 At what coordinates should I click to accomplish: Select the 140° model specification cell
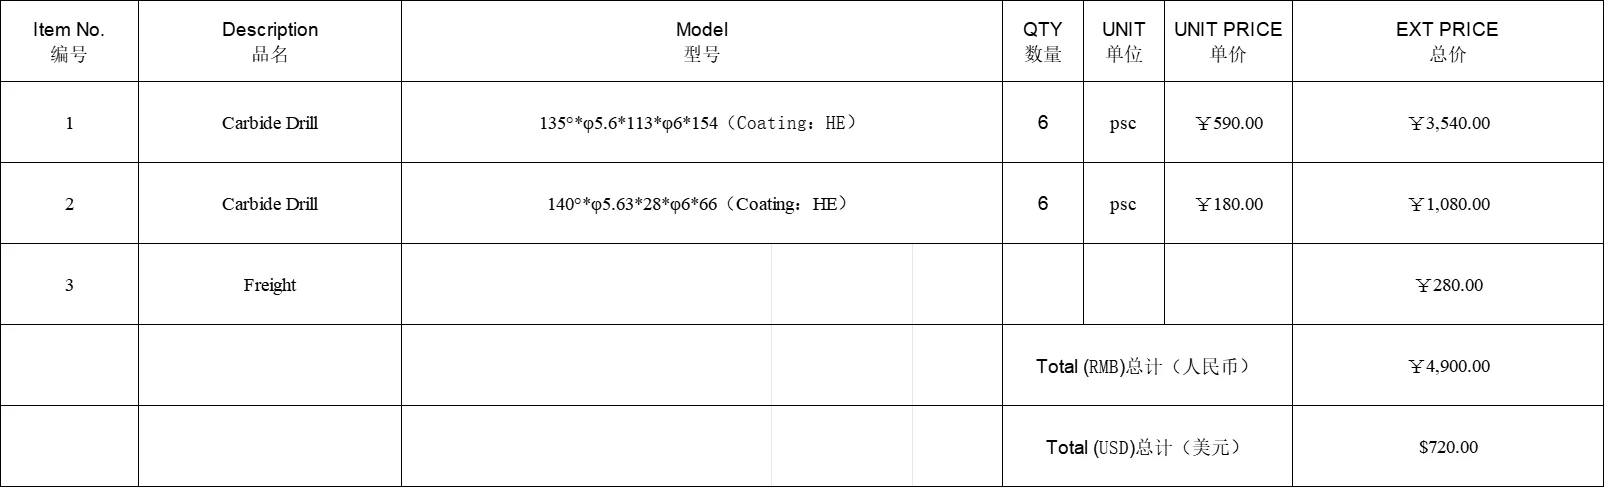pos(702,203)
